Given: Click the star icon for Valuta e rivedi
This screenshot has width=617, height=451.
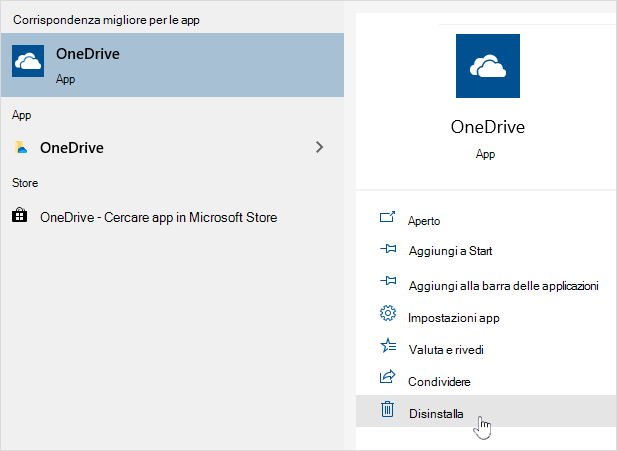Looking at the screenshot, I should 388,345.
